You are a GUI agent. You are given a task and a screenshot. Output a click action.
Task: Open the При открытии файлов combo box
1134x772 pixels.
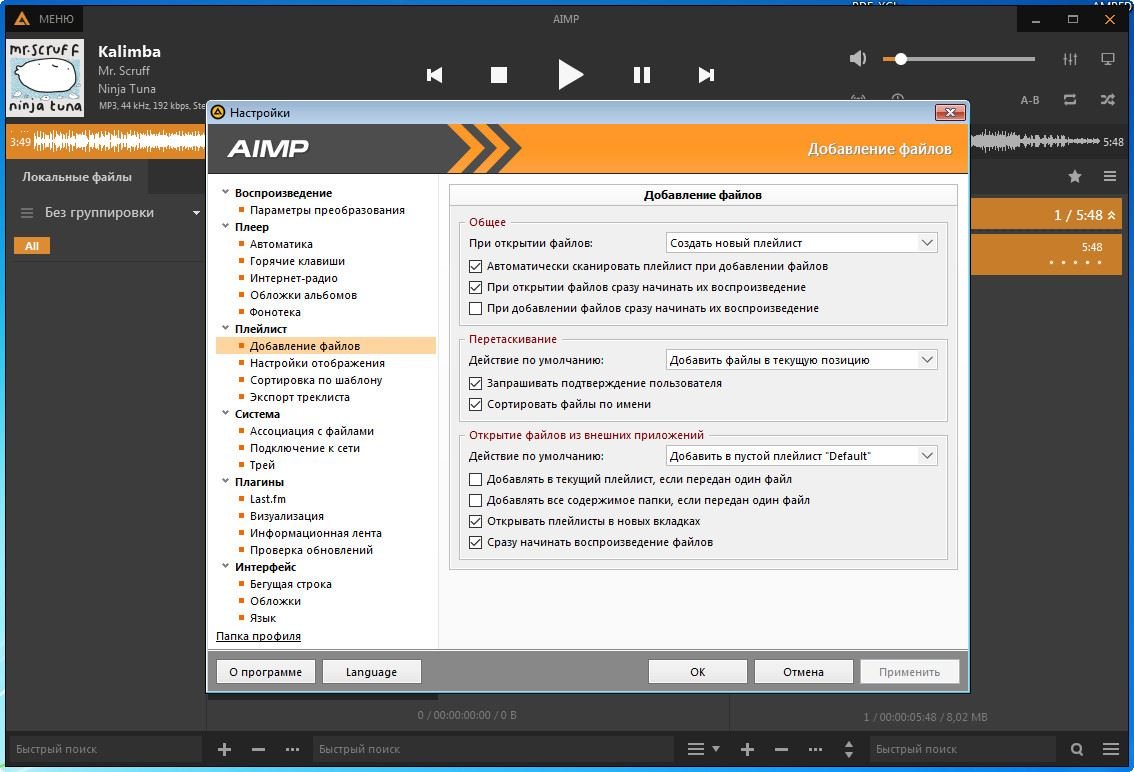[801, 243]
